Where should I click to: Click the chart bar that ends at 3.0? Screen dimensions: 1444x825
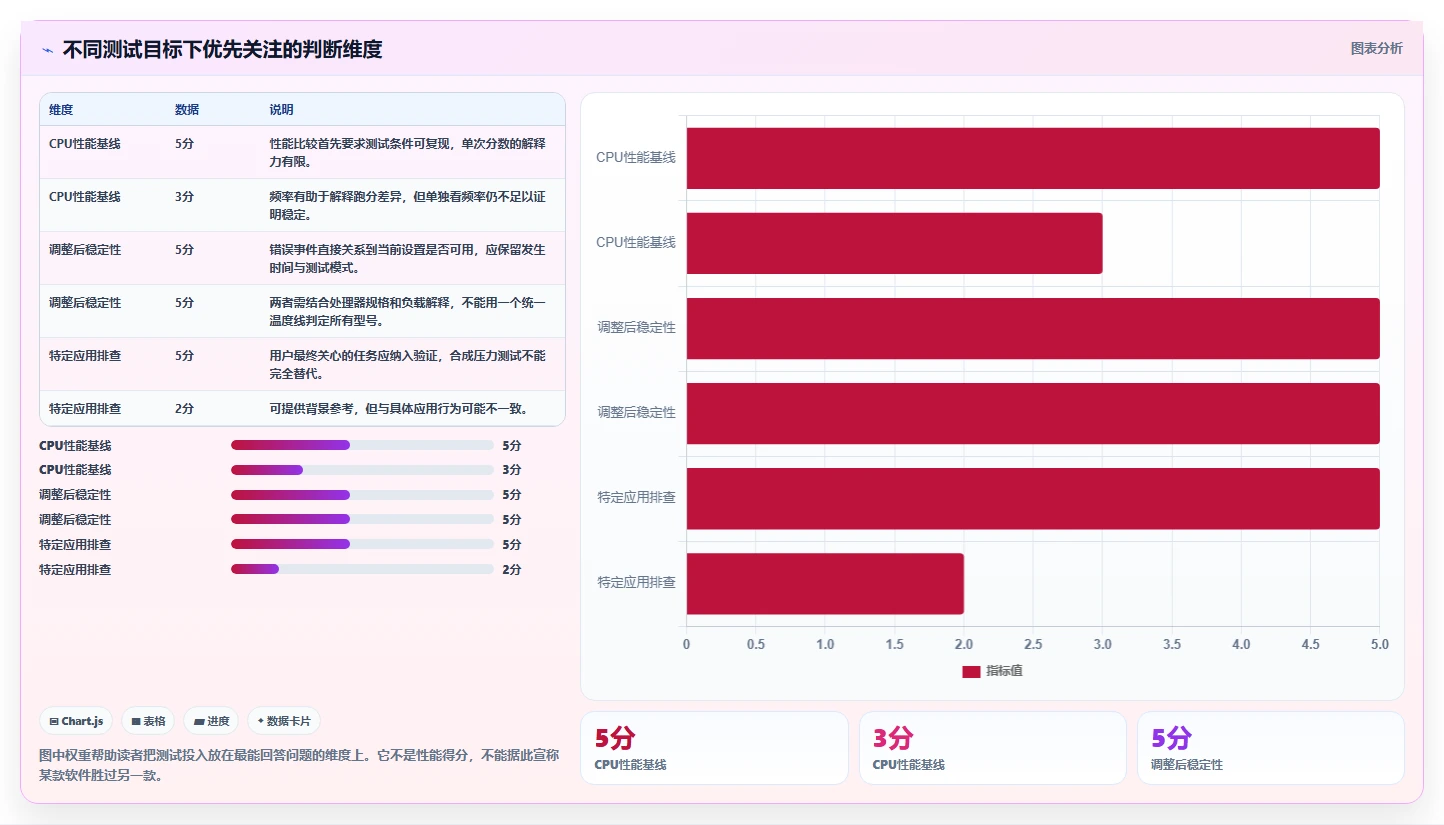click(x=894, y=243)
